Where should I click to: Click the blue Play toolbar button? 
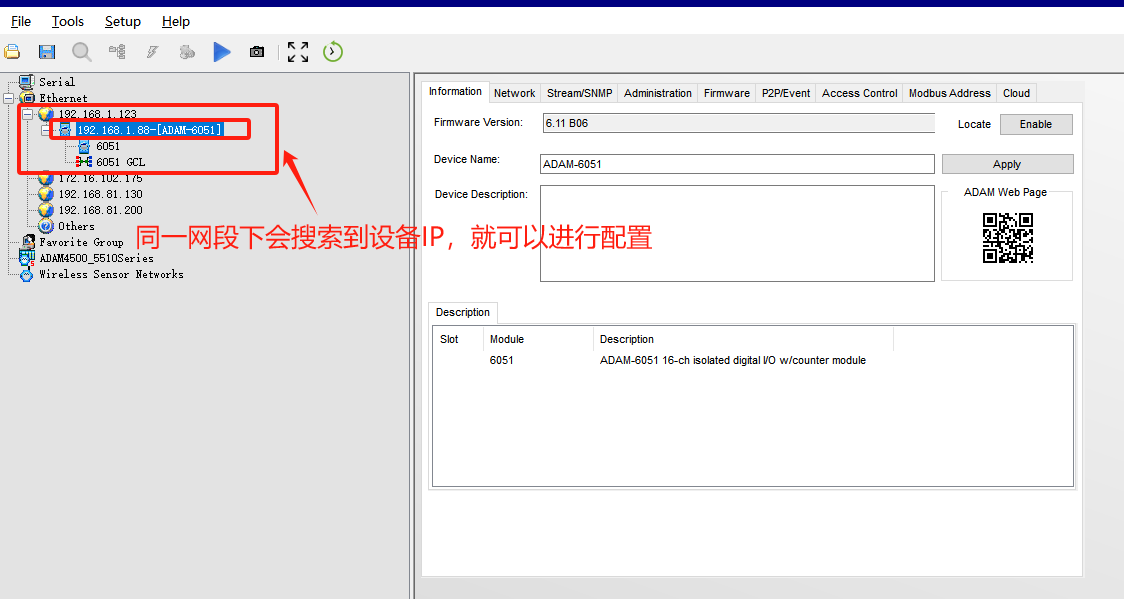click(x=222, y=52)
